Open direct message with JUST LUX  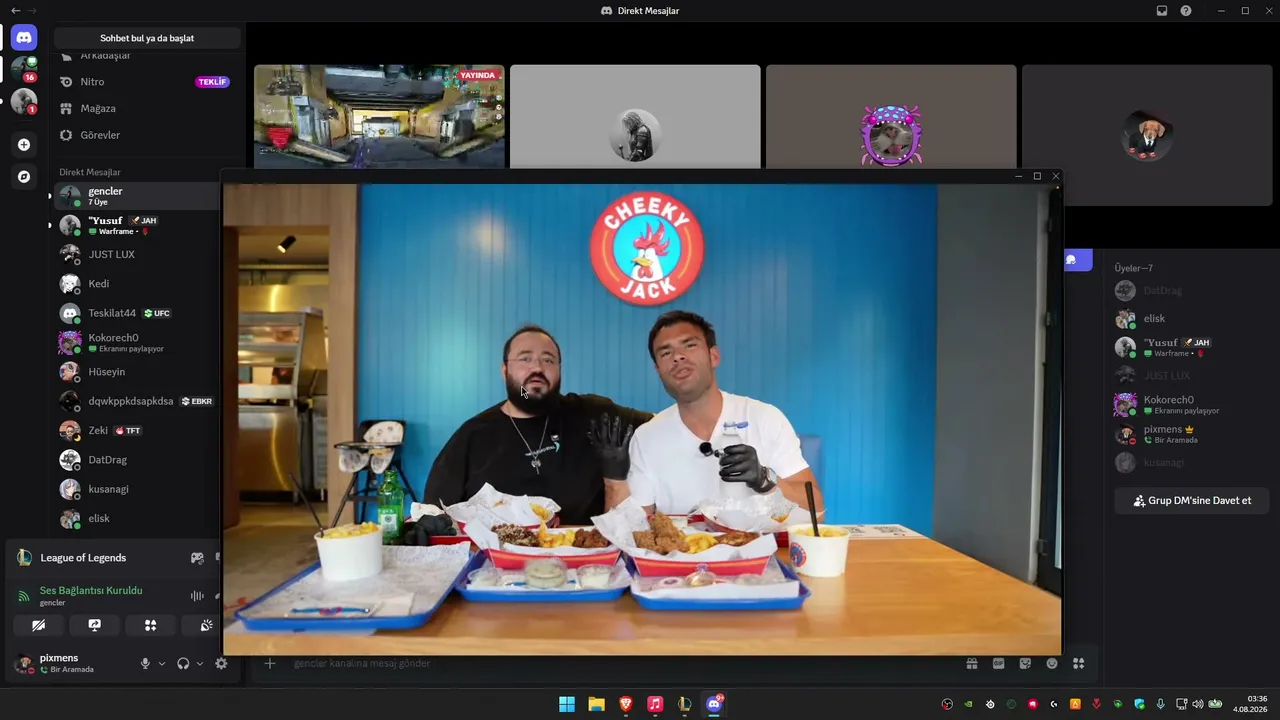click(138, 254)
